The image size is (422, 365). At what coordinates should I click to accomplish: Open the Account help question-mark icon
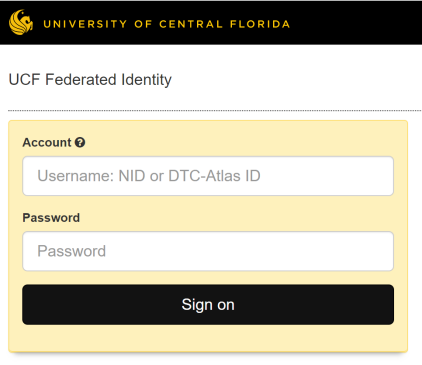click(80, 142)
